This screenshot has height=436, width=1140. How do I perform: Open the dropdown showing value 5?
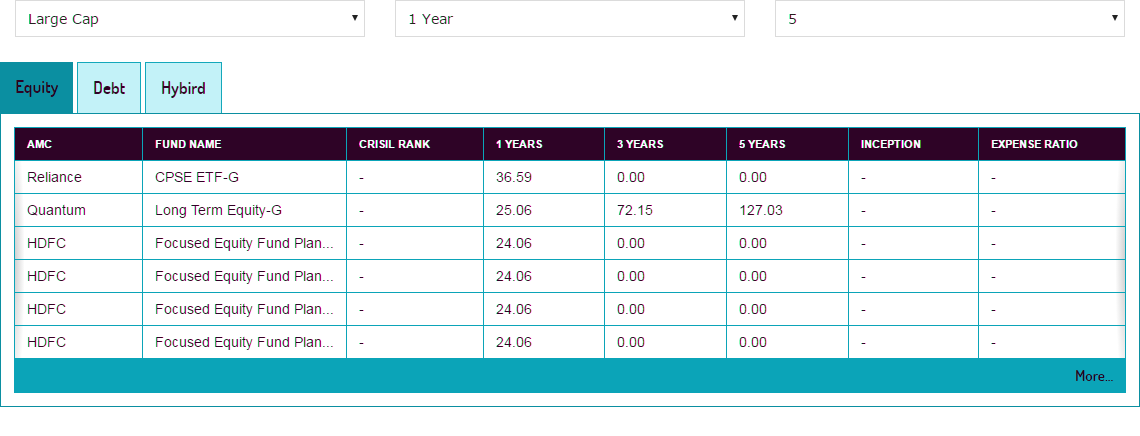click(949, 19)
